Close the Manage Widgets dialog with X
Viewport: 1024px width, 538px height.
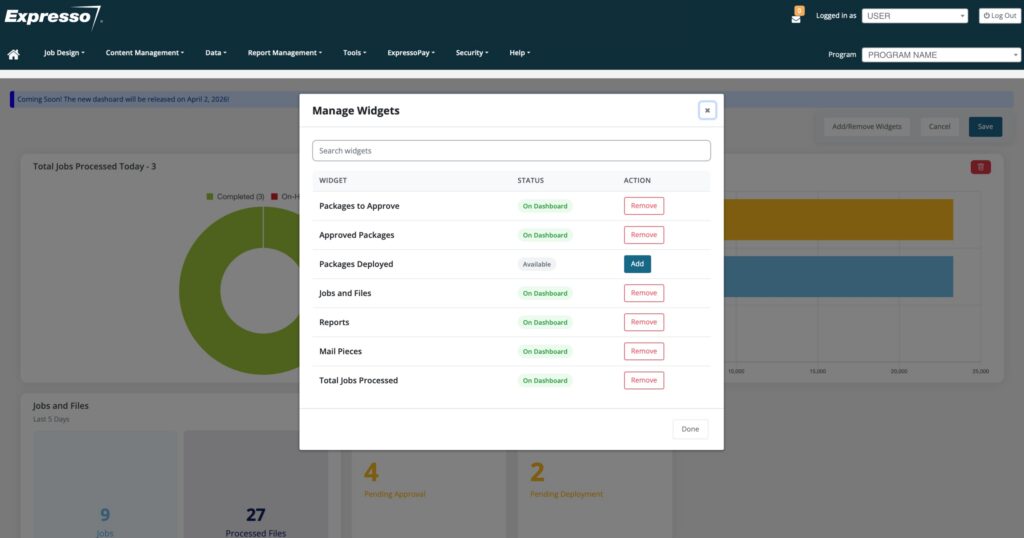click(x=707, y=110)
